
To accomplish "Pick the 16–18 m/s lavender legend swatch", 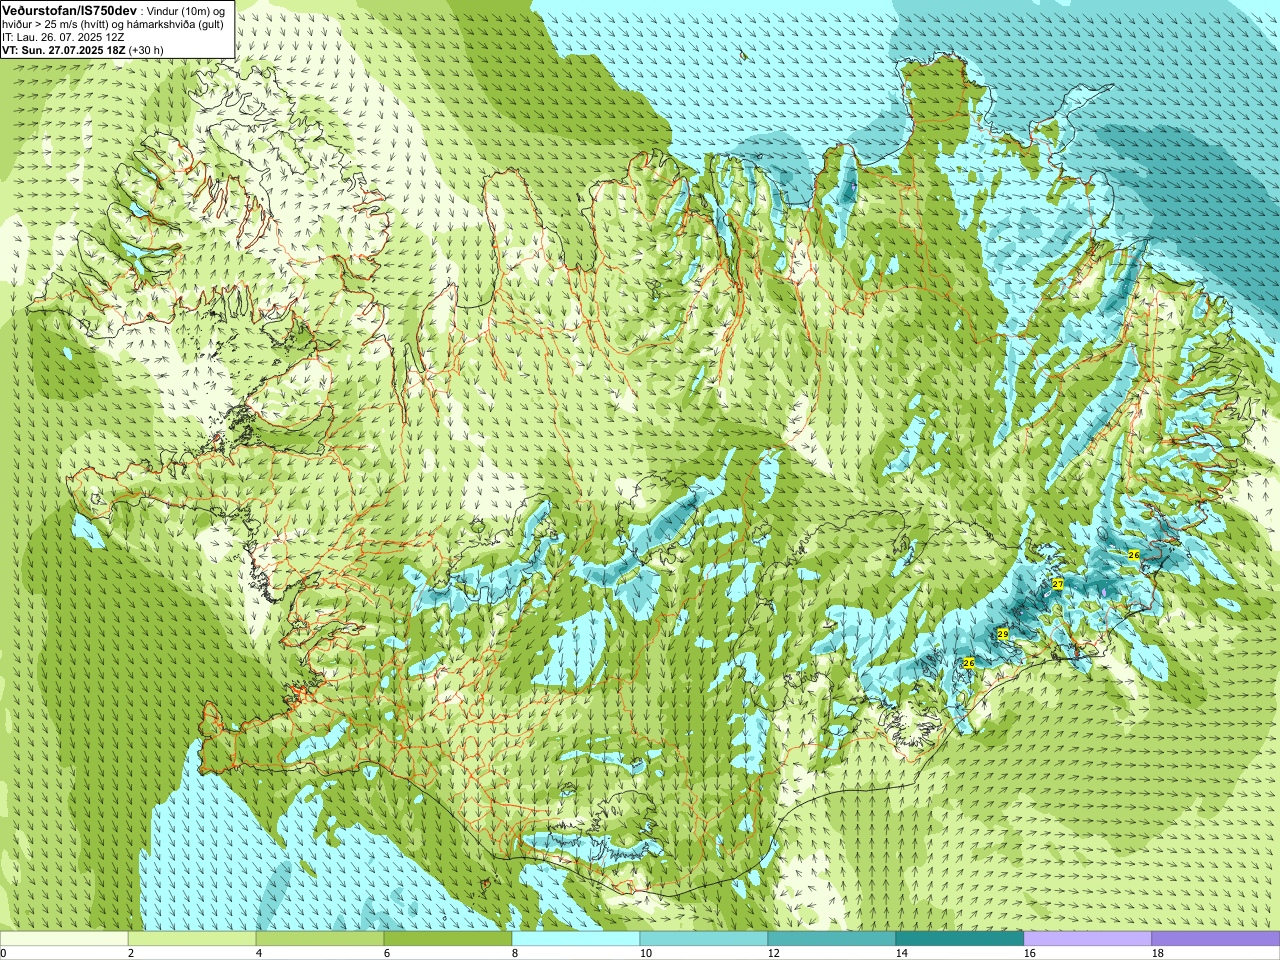I will point(1088,939).
